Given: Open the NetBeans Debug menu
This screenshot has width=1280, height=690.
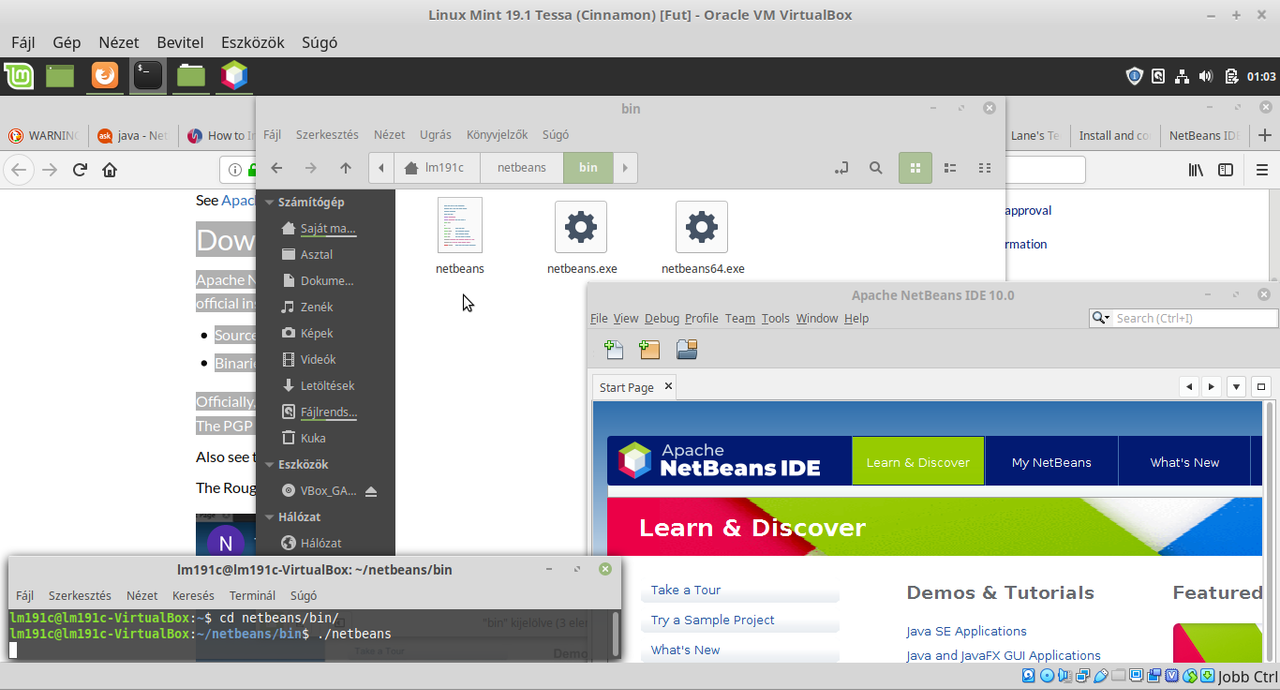Looking at the screenshot, I should tap(661, 318).
